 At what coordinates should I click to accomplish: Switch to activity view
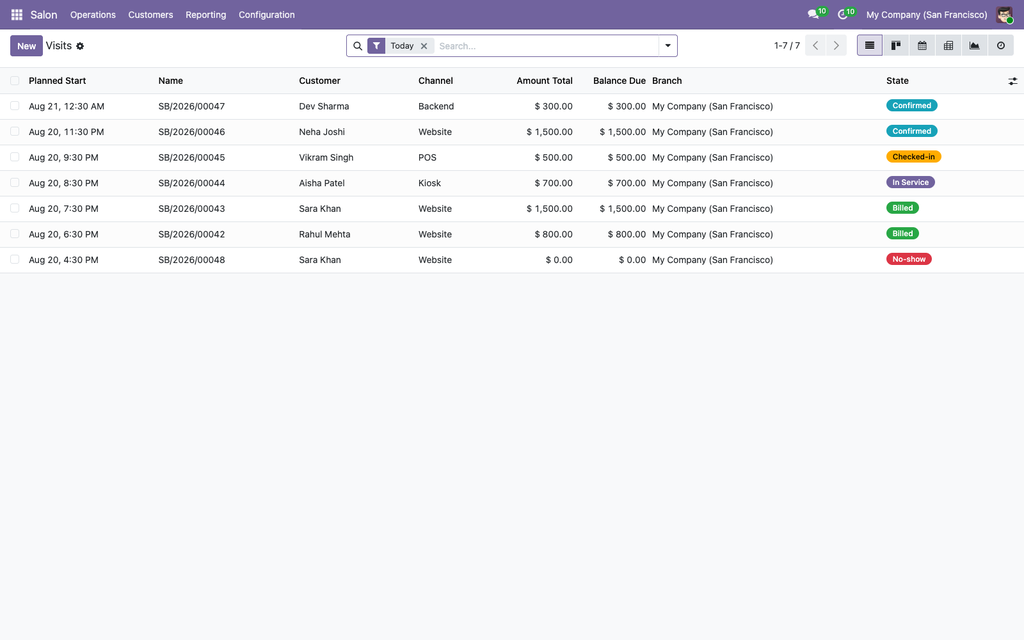coord(1000,46)
